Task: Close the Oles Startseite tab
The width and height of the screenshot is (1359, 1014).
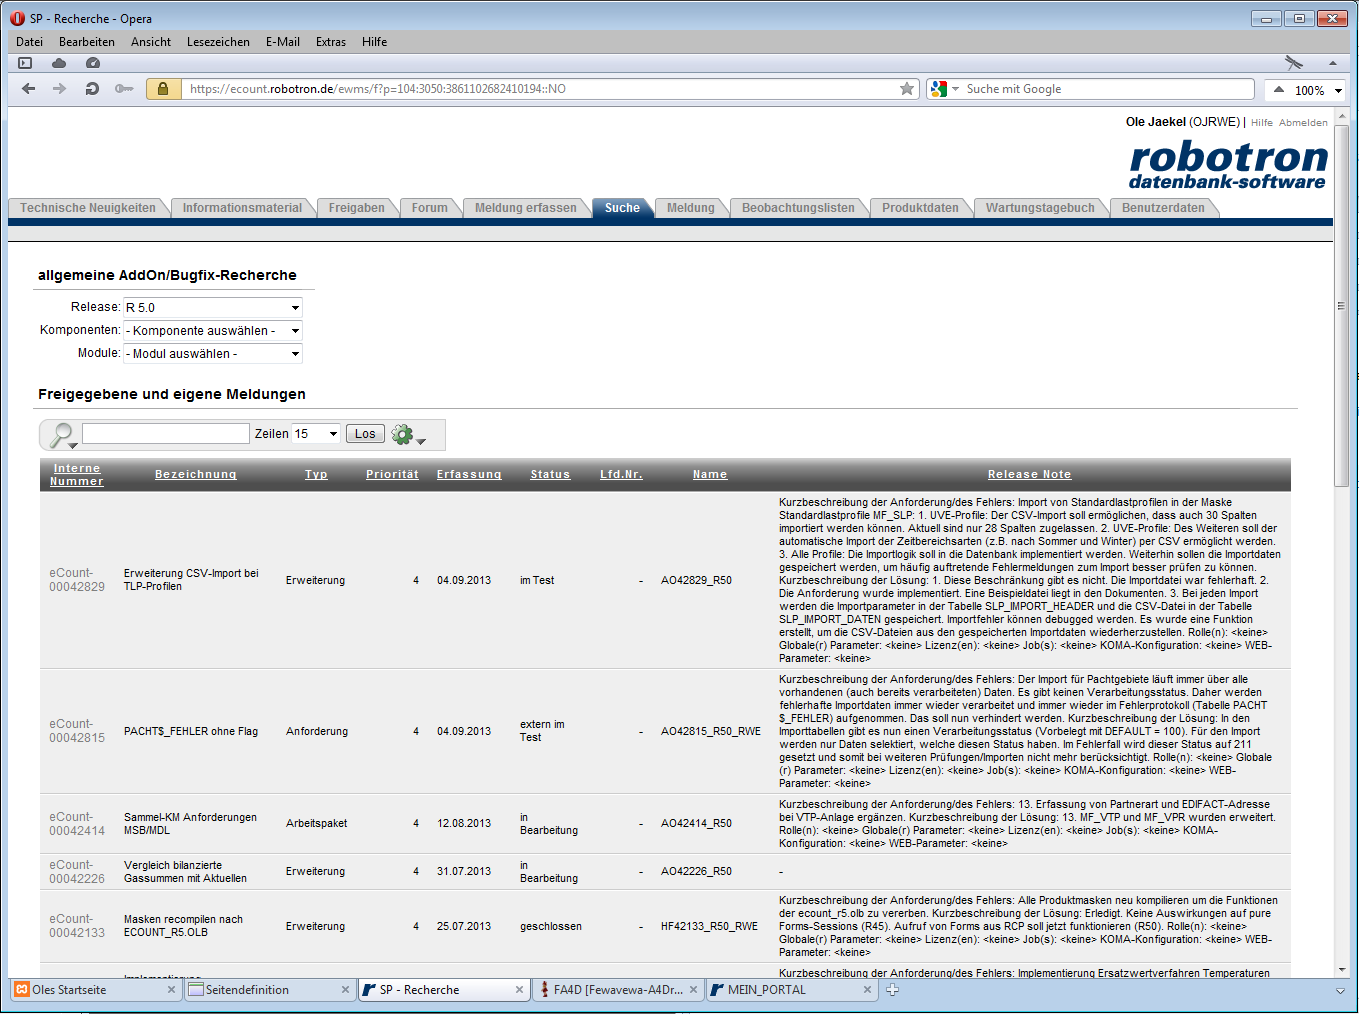Action: click(171, 990)
